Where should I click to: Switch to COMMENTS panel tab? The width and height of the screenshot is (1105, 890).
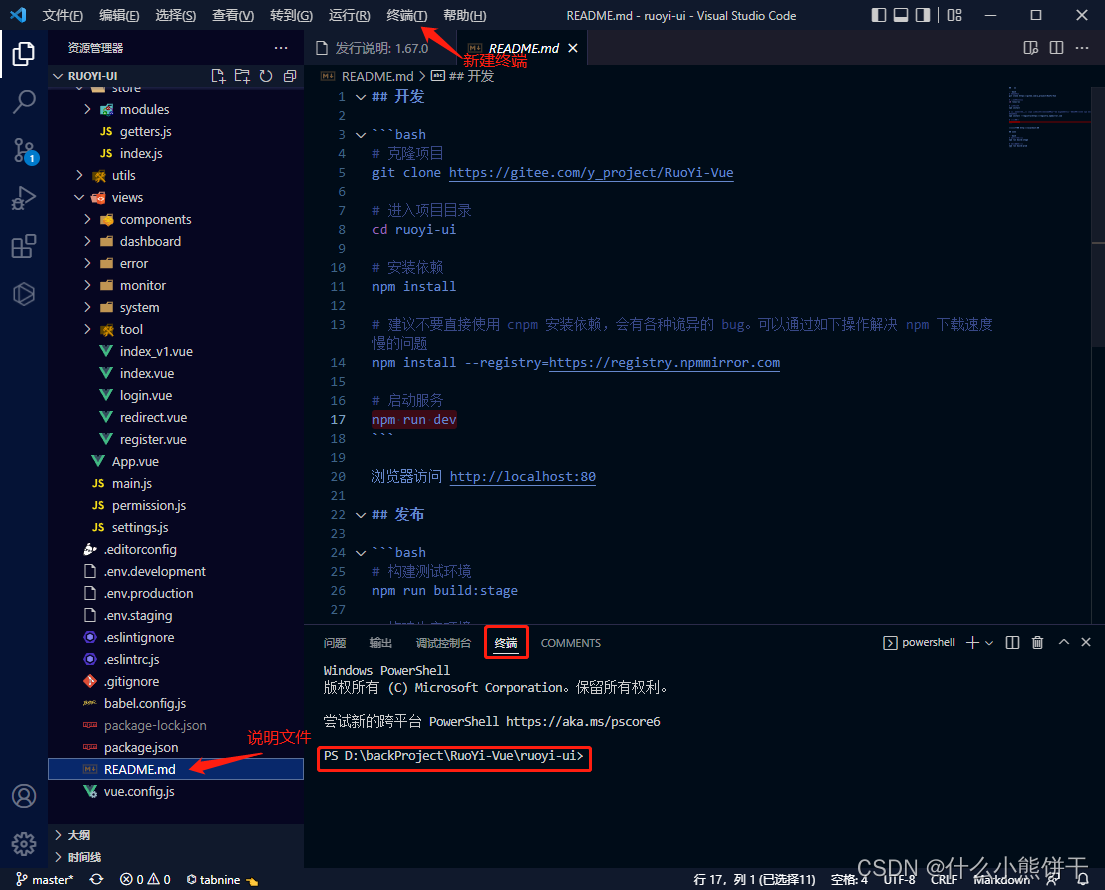[x=571, y=643]
